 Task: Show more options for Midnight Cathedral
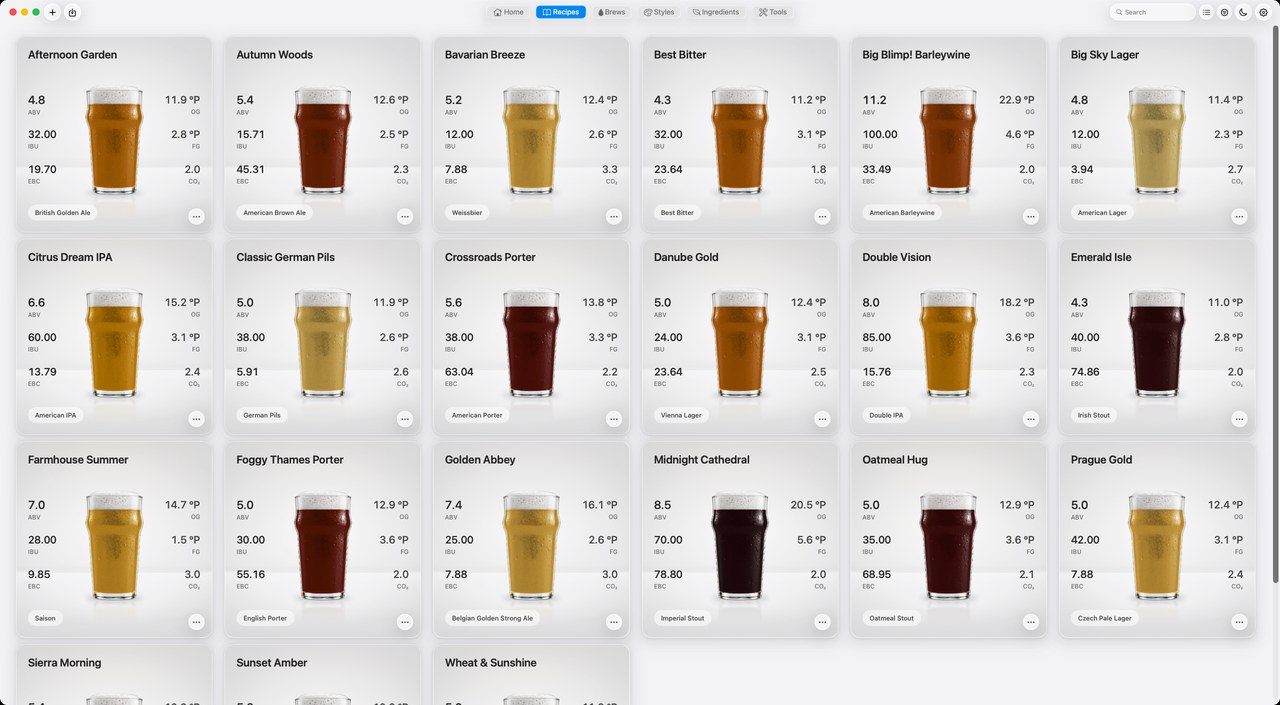822,622
